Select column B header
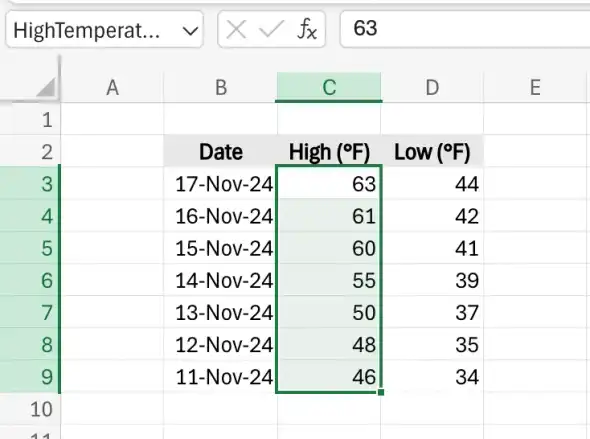The height and width of the screenshot is (439, 590). tap(220, 87)
